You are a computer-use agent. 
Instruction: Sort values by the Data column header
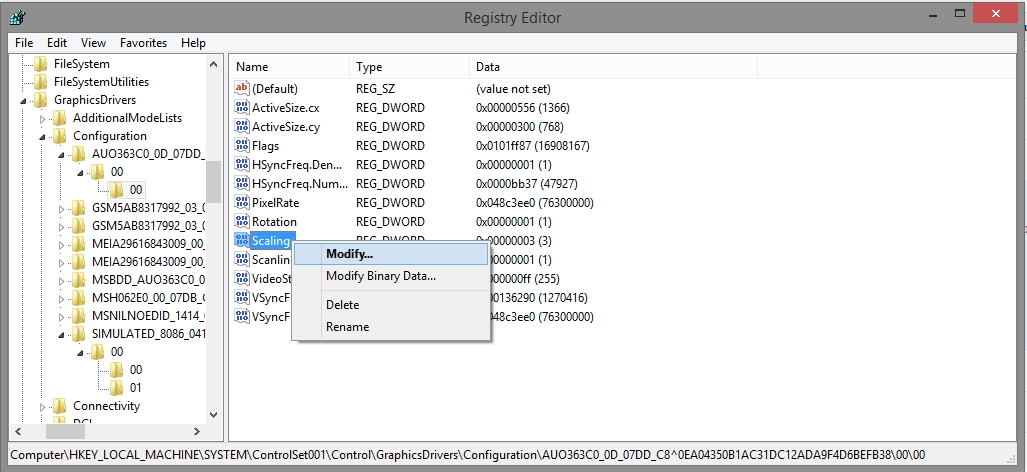(614, 67)
